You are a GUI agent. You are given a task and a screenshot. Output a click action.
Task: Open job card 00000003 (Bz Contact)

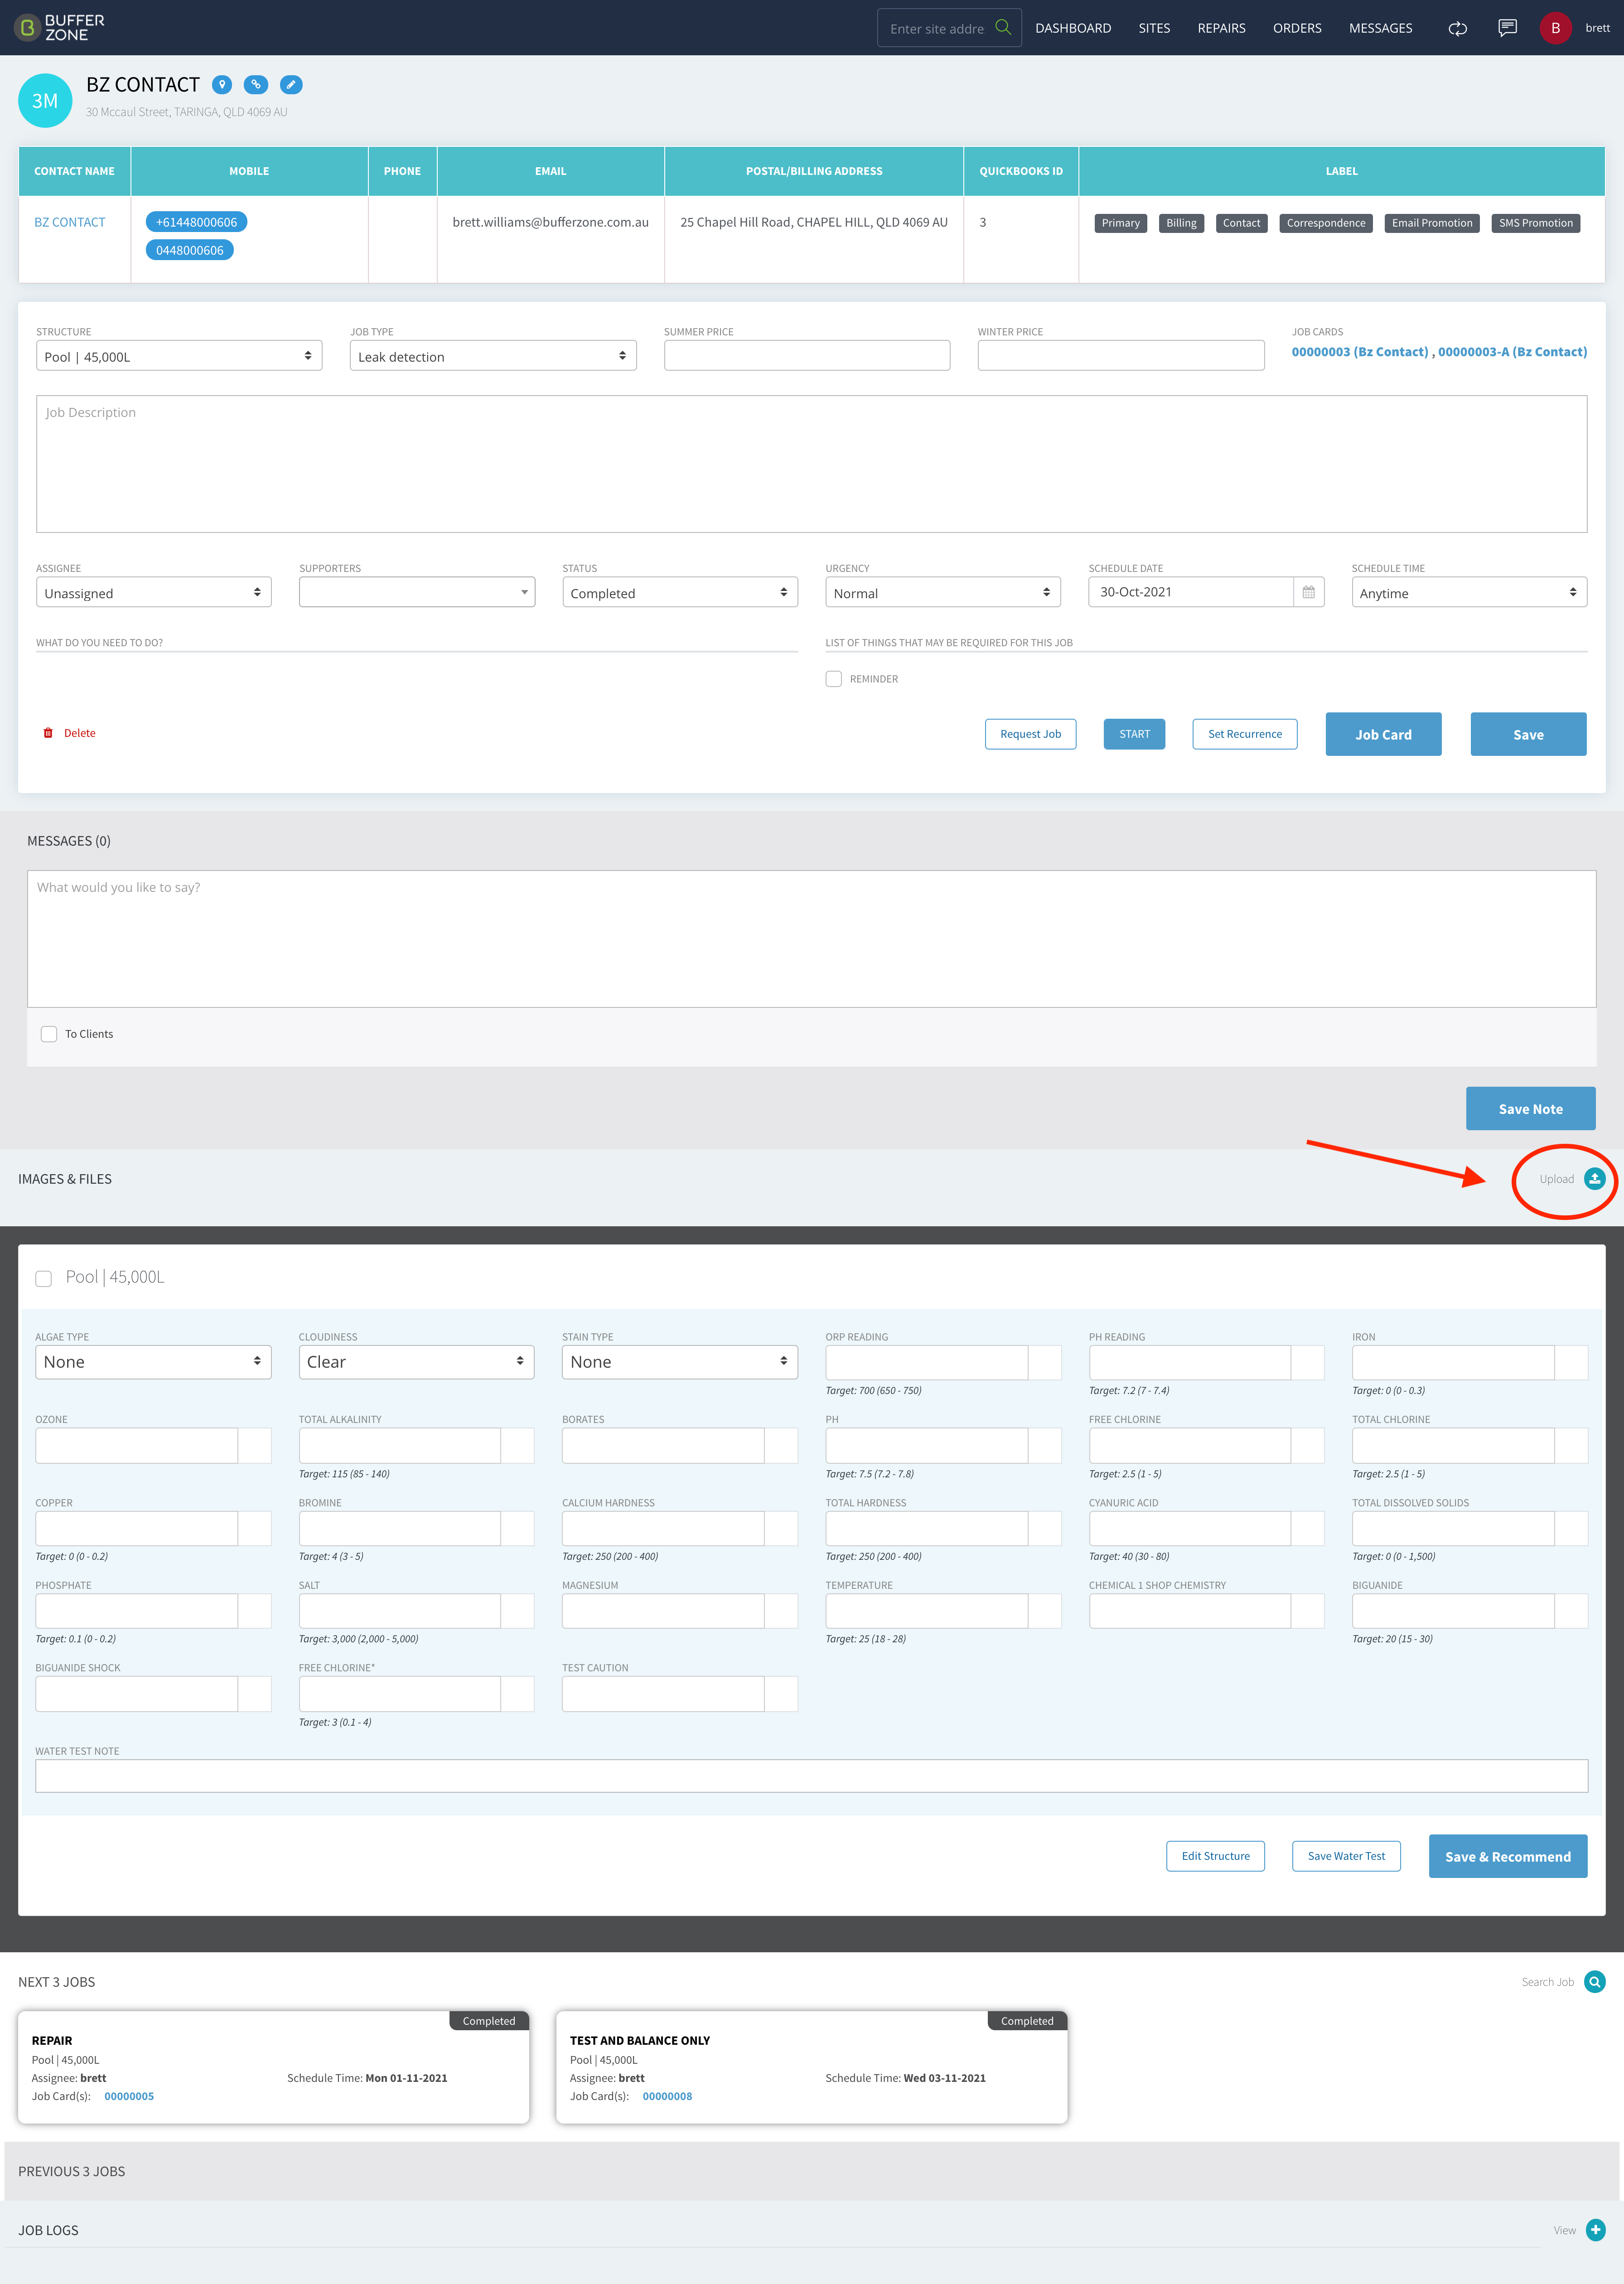[1359, 352]
